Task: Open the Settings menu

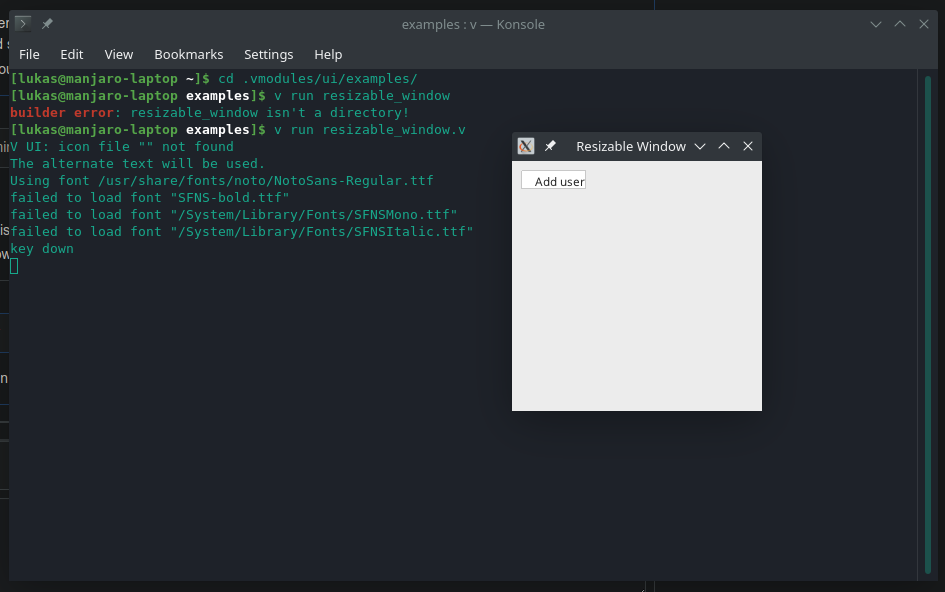Action: point(268,54)
